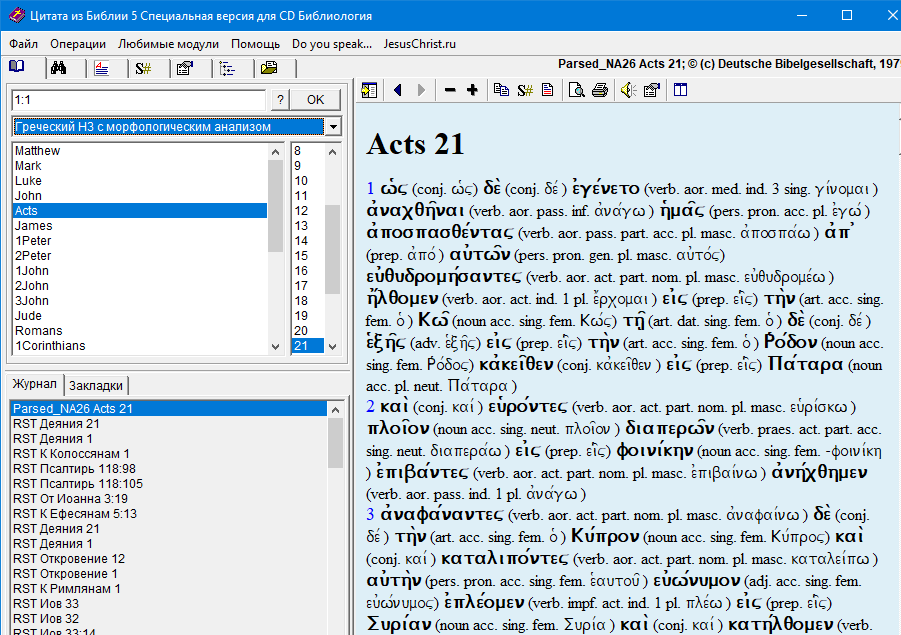Click the printer icon
Image resolution: width=901 pixels, height=635 pixels.
pos(599,90)
